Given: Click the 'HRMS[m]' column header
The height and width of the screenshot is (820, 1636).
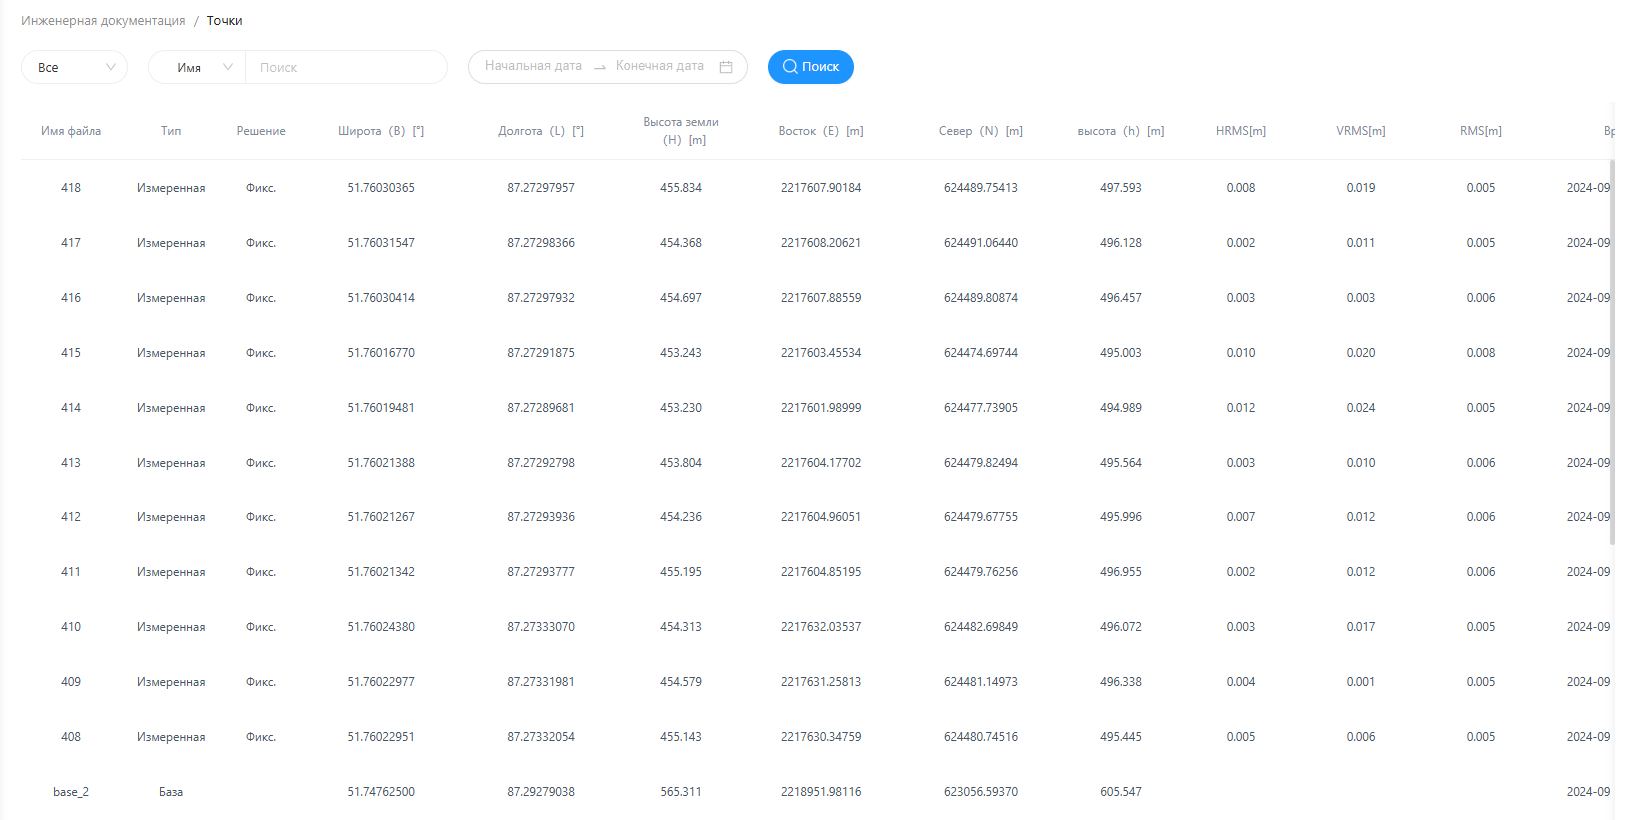Looking at the screenshot, I should 1241,131.
